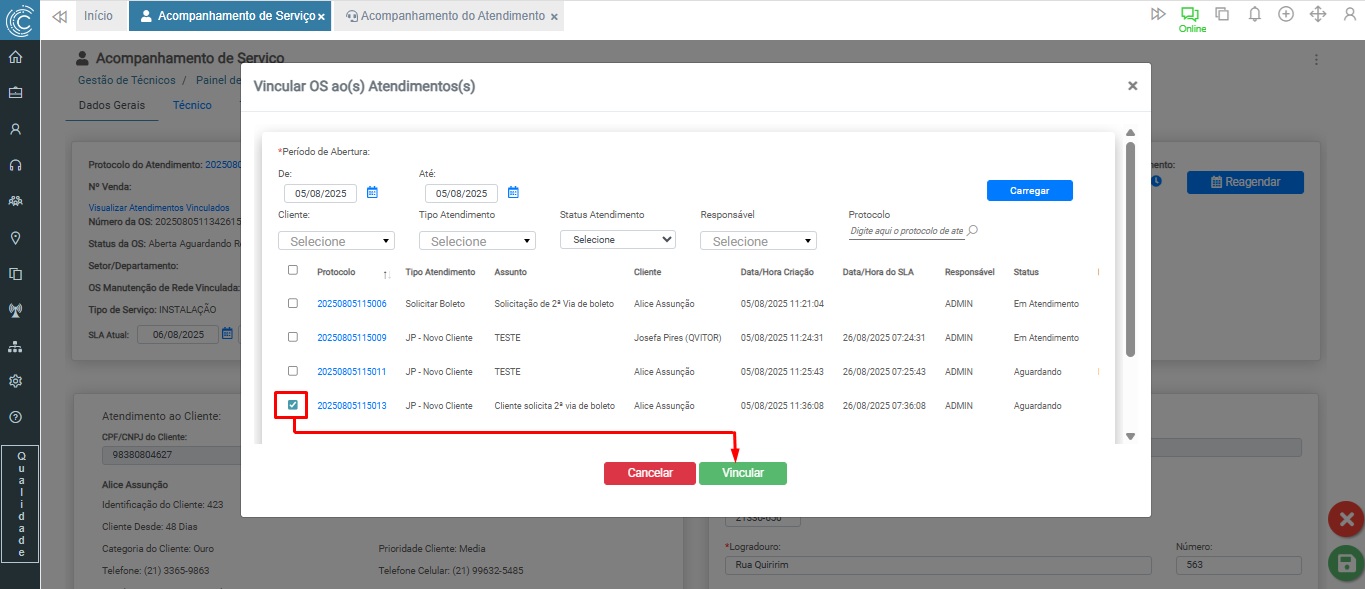The image size is (1365, 589).
Task: Click the green save floppy disk icon
Action: point(1345,563)
